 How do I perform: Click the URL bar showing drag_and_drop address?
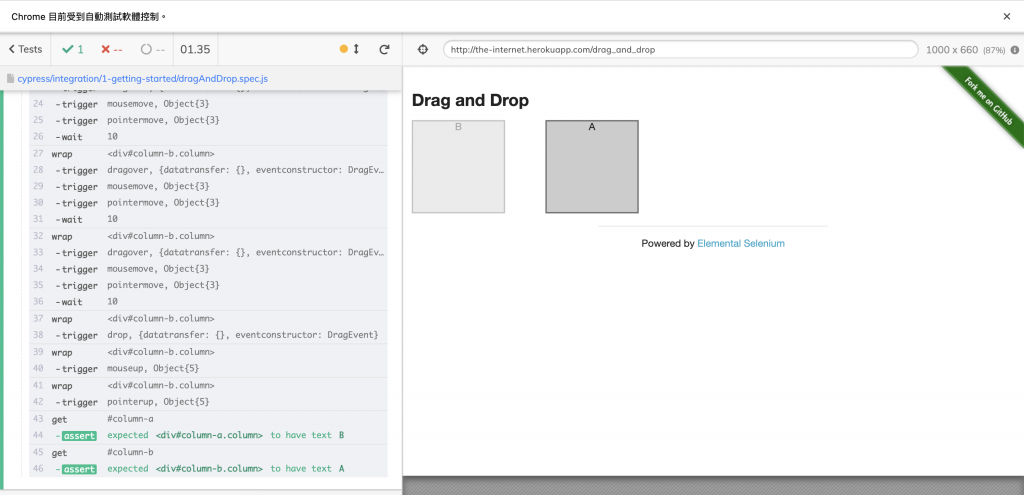[680, 50]
